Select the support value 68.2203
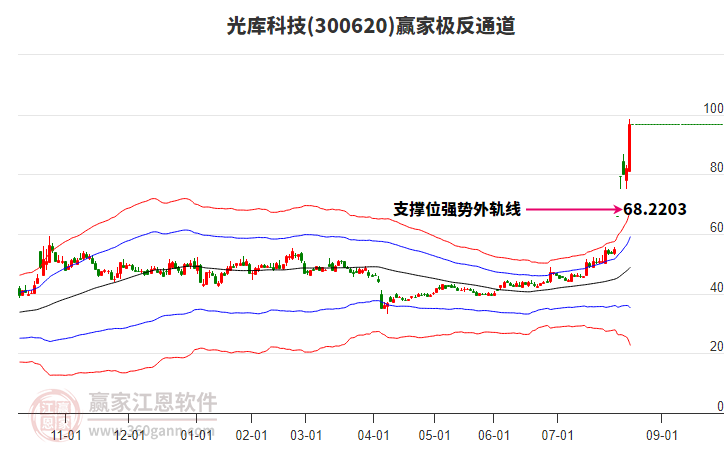Image resolution: width=726 pixels, height=450 pixels. point(655,209)
